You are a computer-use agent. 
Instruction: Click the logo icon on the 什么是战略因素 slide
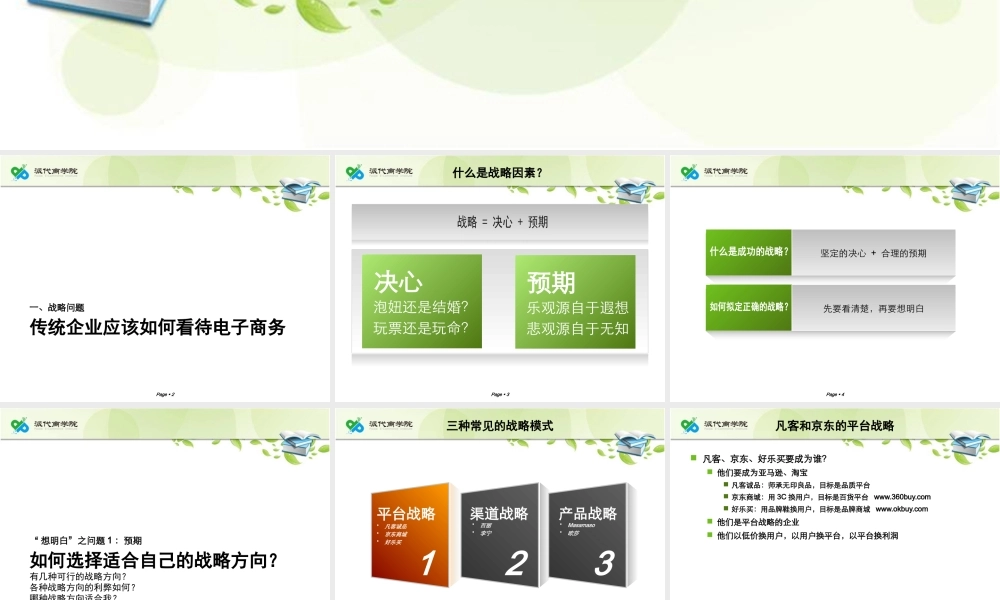click(351, 172)
